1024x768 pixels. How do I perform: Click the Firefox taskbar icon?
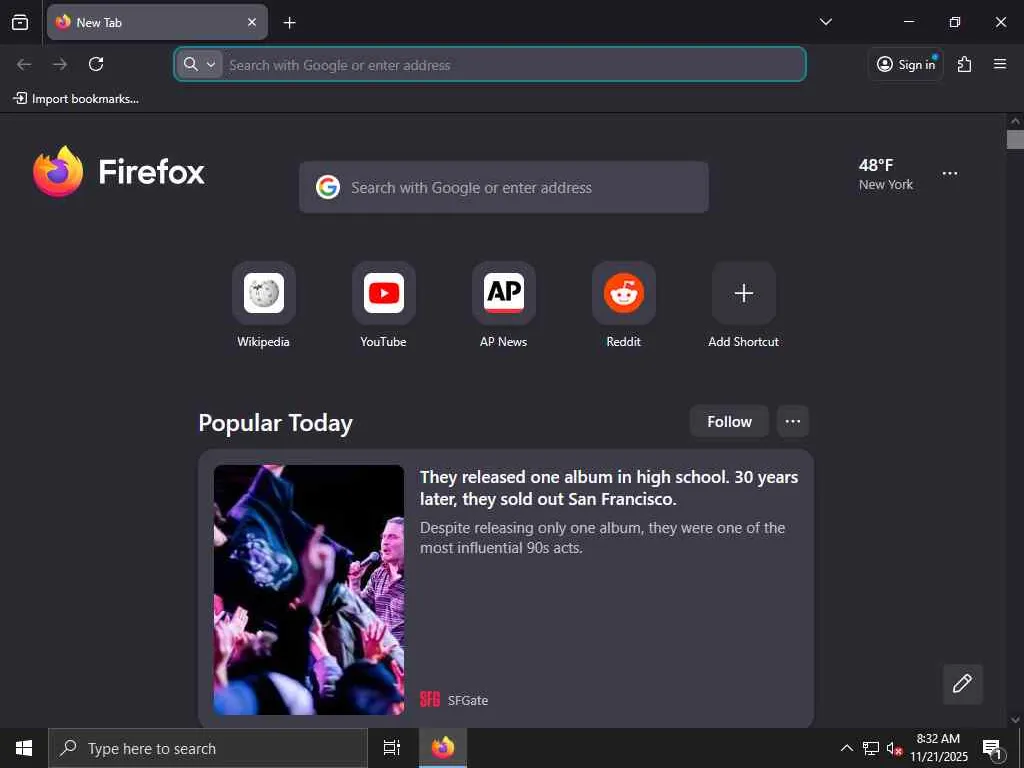coord(443,748)
